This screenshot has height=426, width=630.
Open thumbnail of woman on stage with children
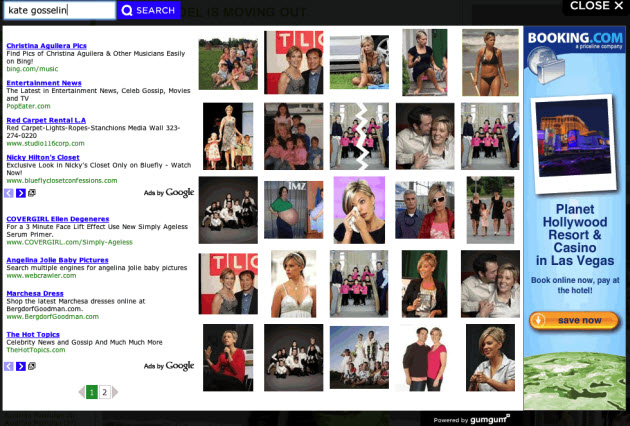pyautogui.click(x=228, y=136)
